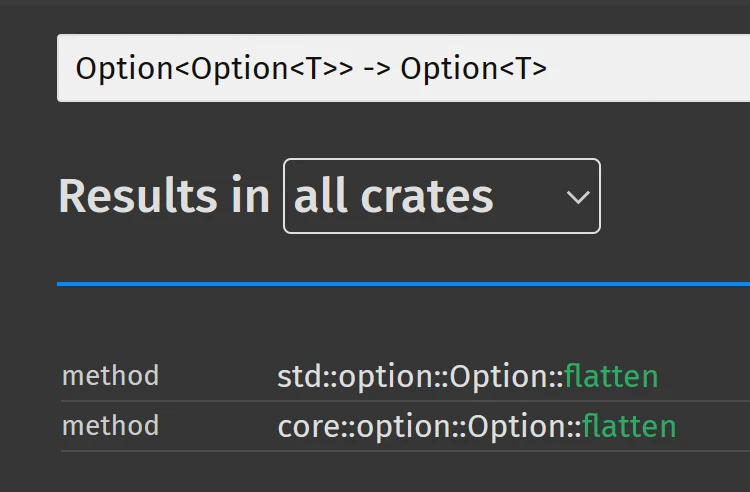Image resolution: width=750 pixels, height=492 pixels.
Task: Click 'core::option::Option::' path prefix in second result
Action: click(x=429, y=426)
